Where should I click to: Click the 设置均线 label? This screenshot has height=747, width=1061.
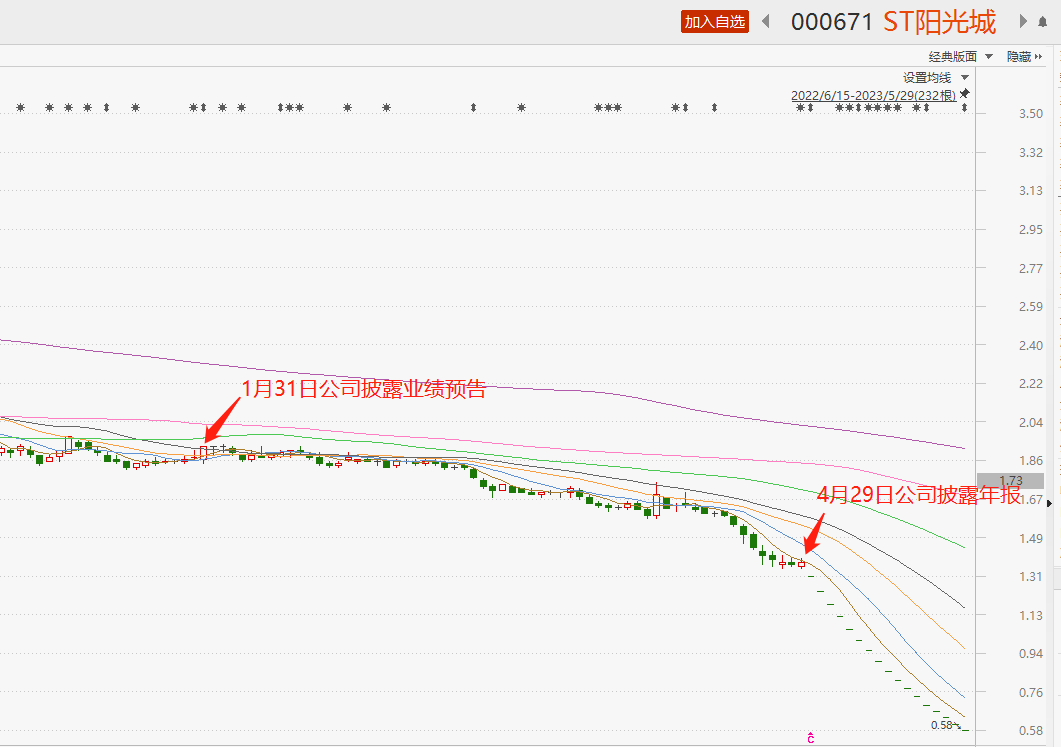(927, 78)
